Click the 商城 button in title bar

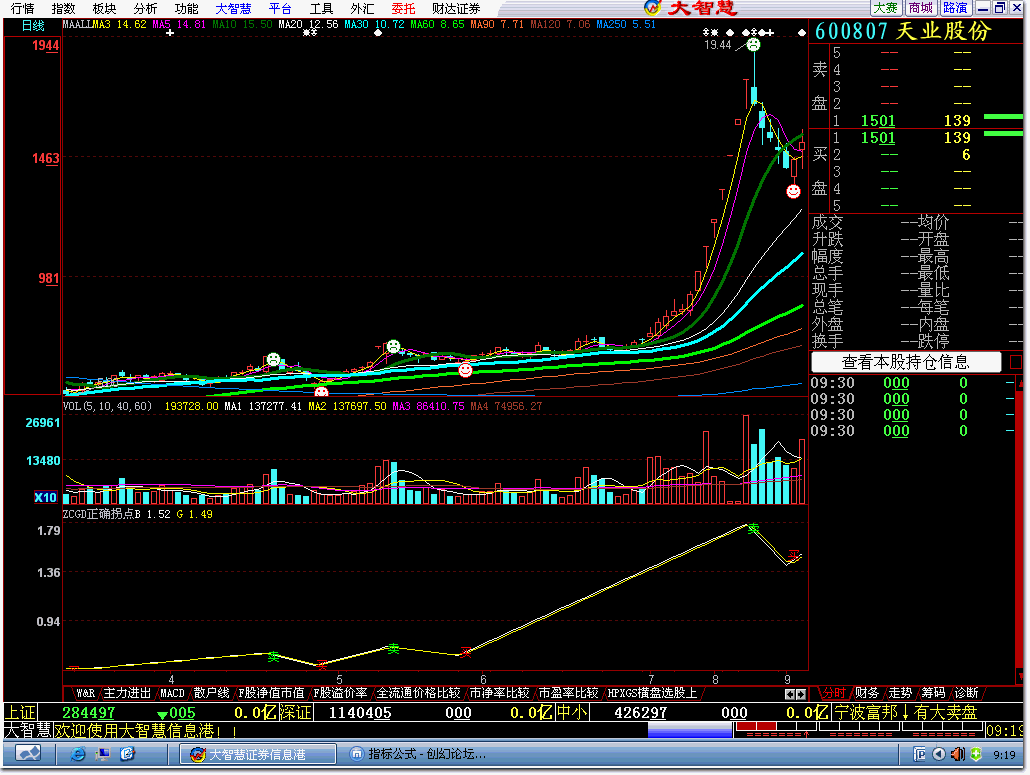920,8
